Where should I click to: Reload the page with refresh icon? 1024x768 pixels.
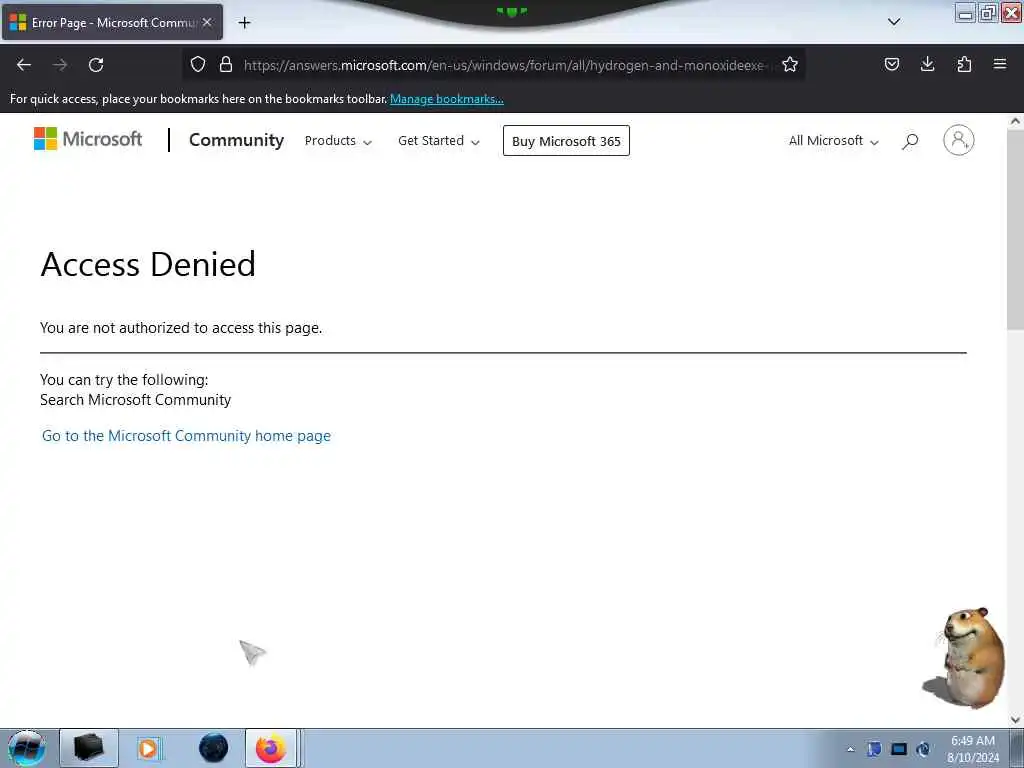(x=96, y=65)
